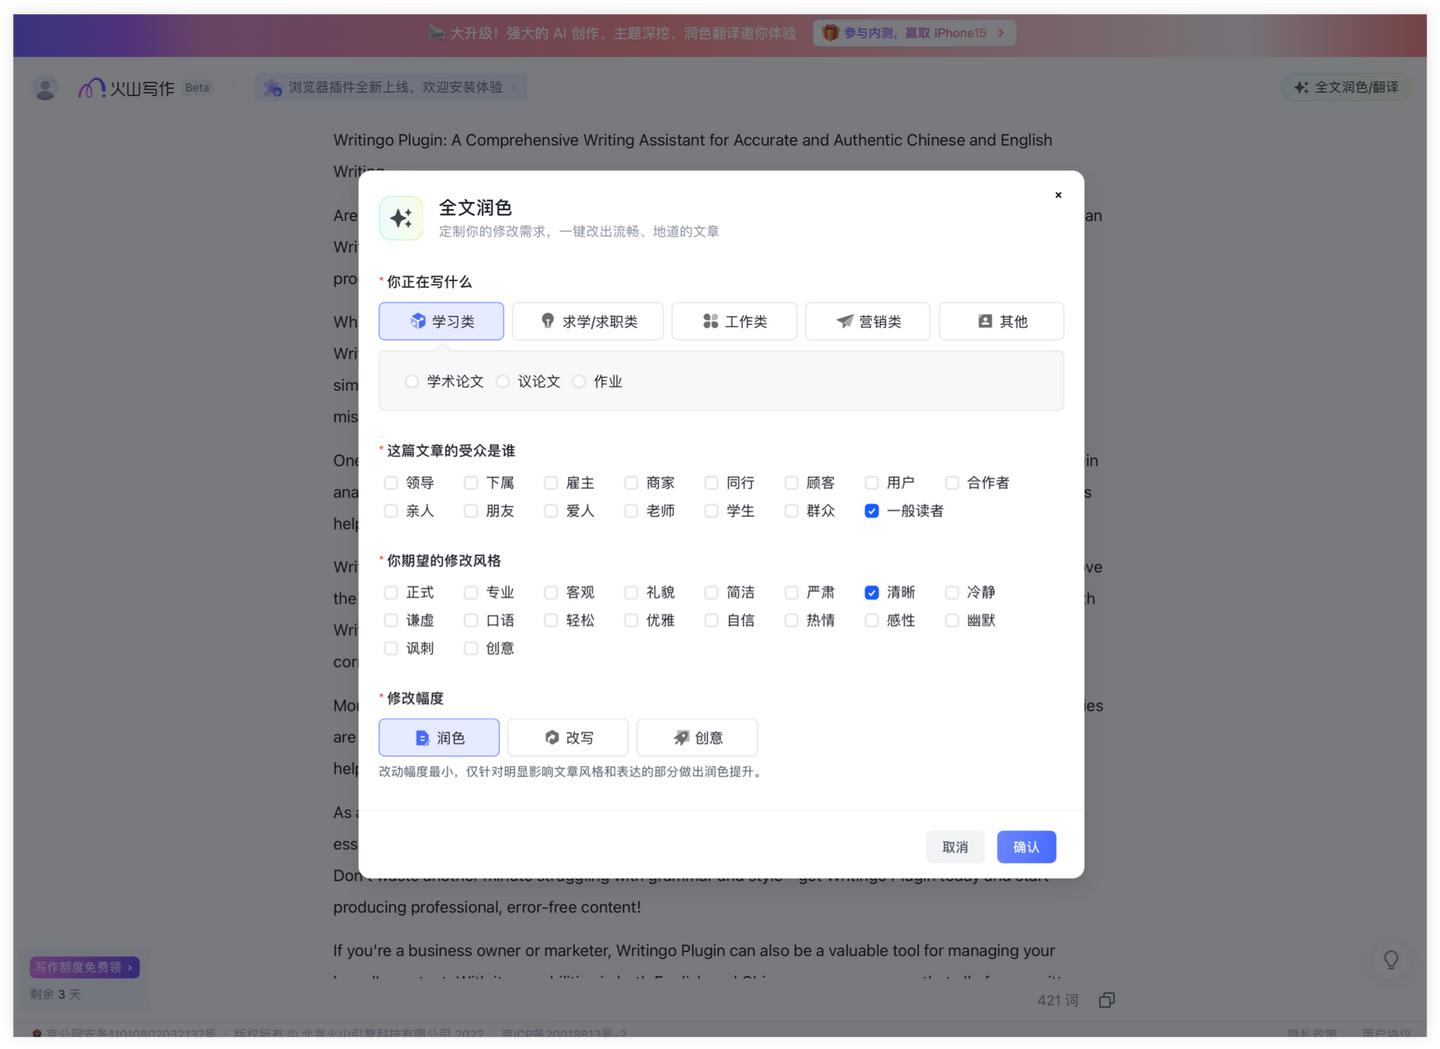Check the 冷静 style checkbox

pyautogui.click(x=952, y=593)
